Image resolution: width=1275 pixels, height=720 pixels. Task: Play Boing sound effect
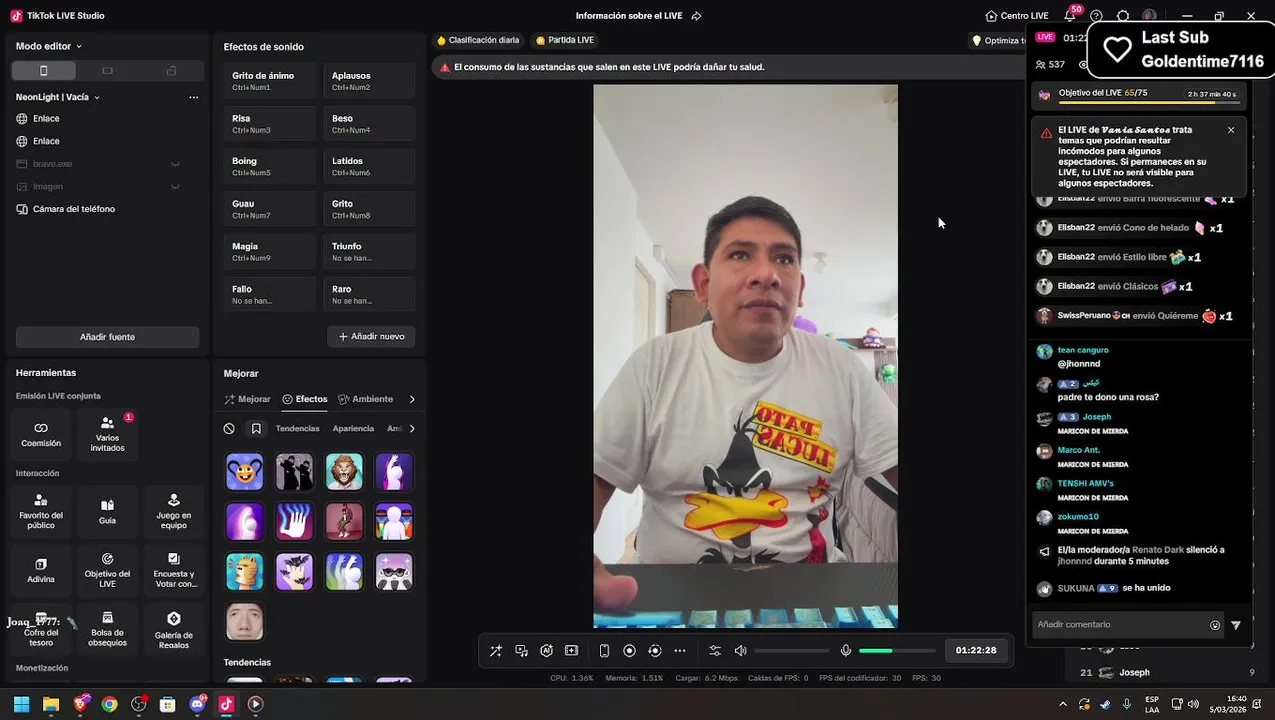269,166
